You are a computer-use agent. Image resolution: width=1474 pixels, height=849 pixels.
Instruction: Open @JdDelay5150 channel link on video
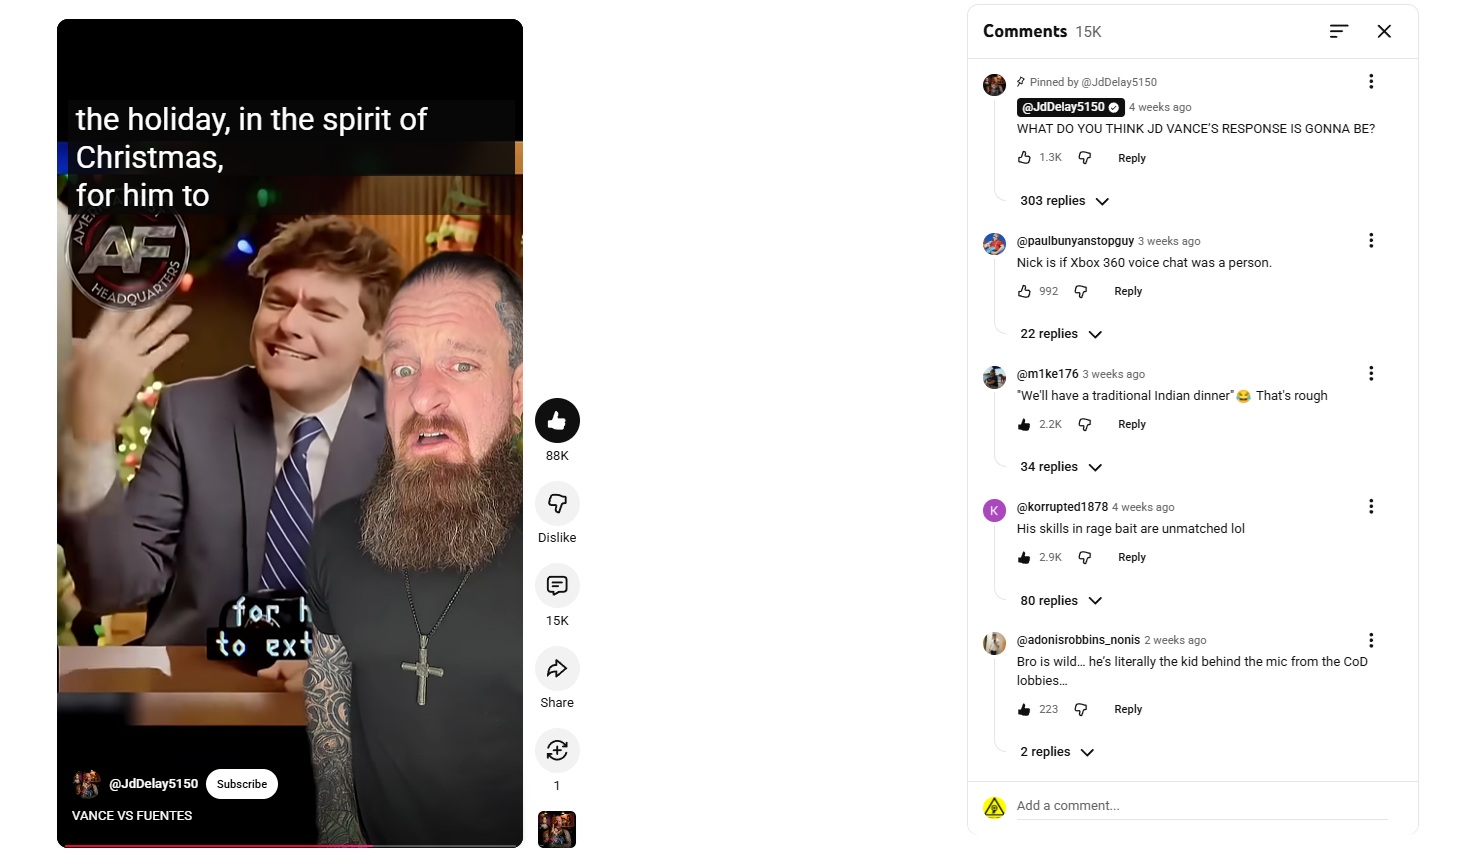[153, 784]
